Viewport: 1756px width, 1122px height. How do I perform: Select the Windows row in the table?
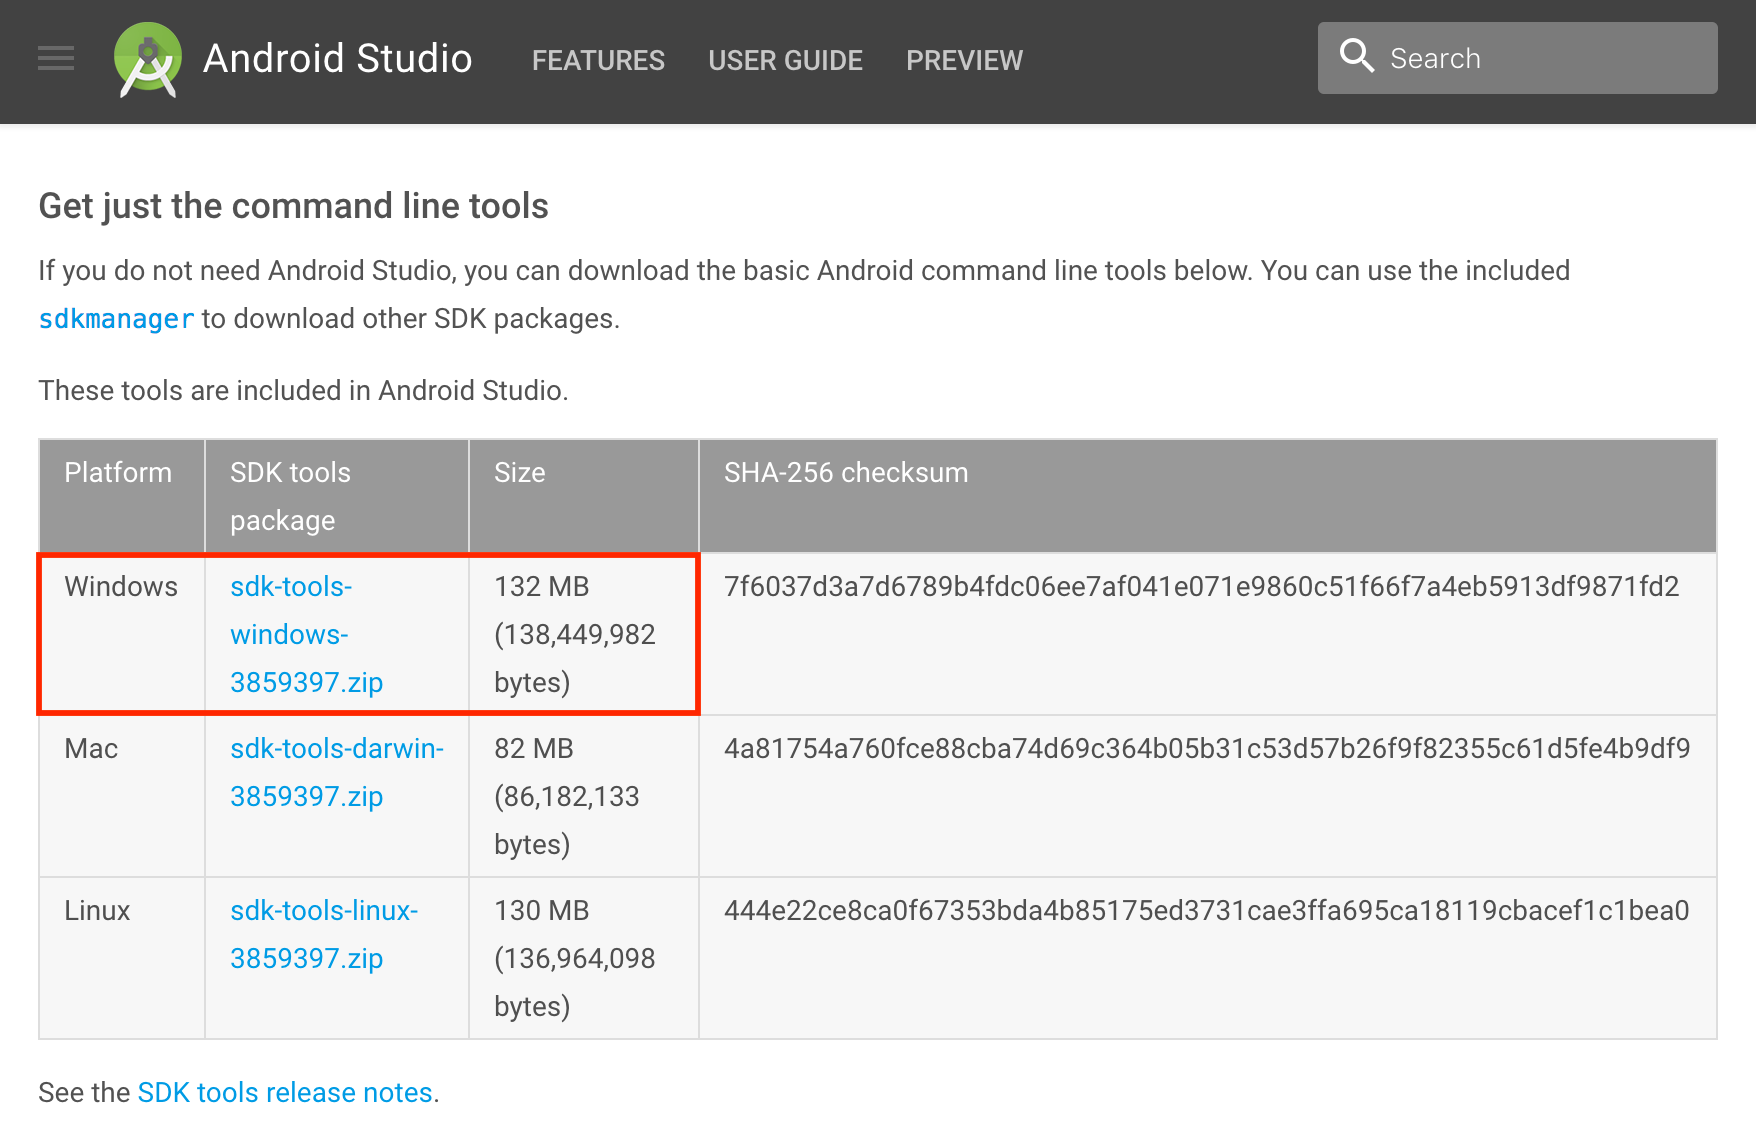click(121, 586)
